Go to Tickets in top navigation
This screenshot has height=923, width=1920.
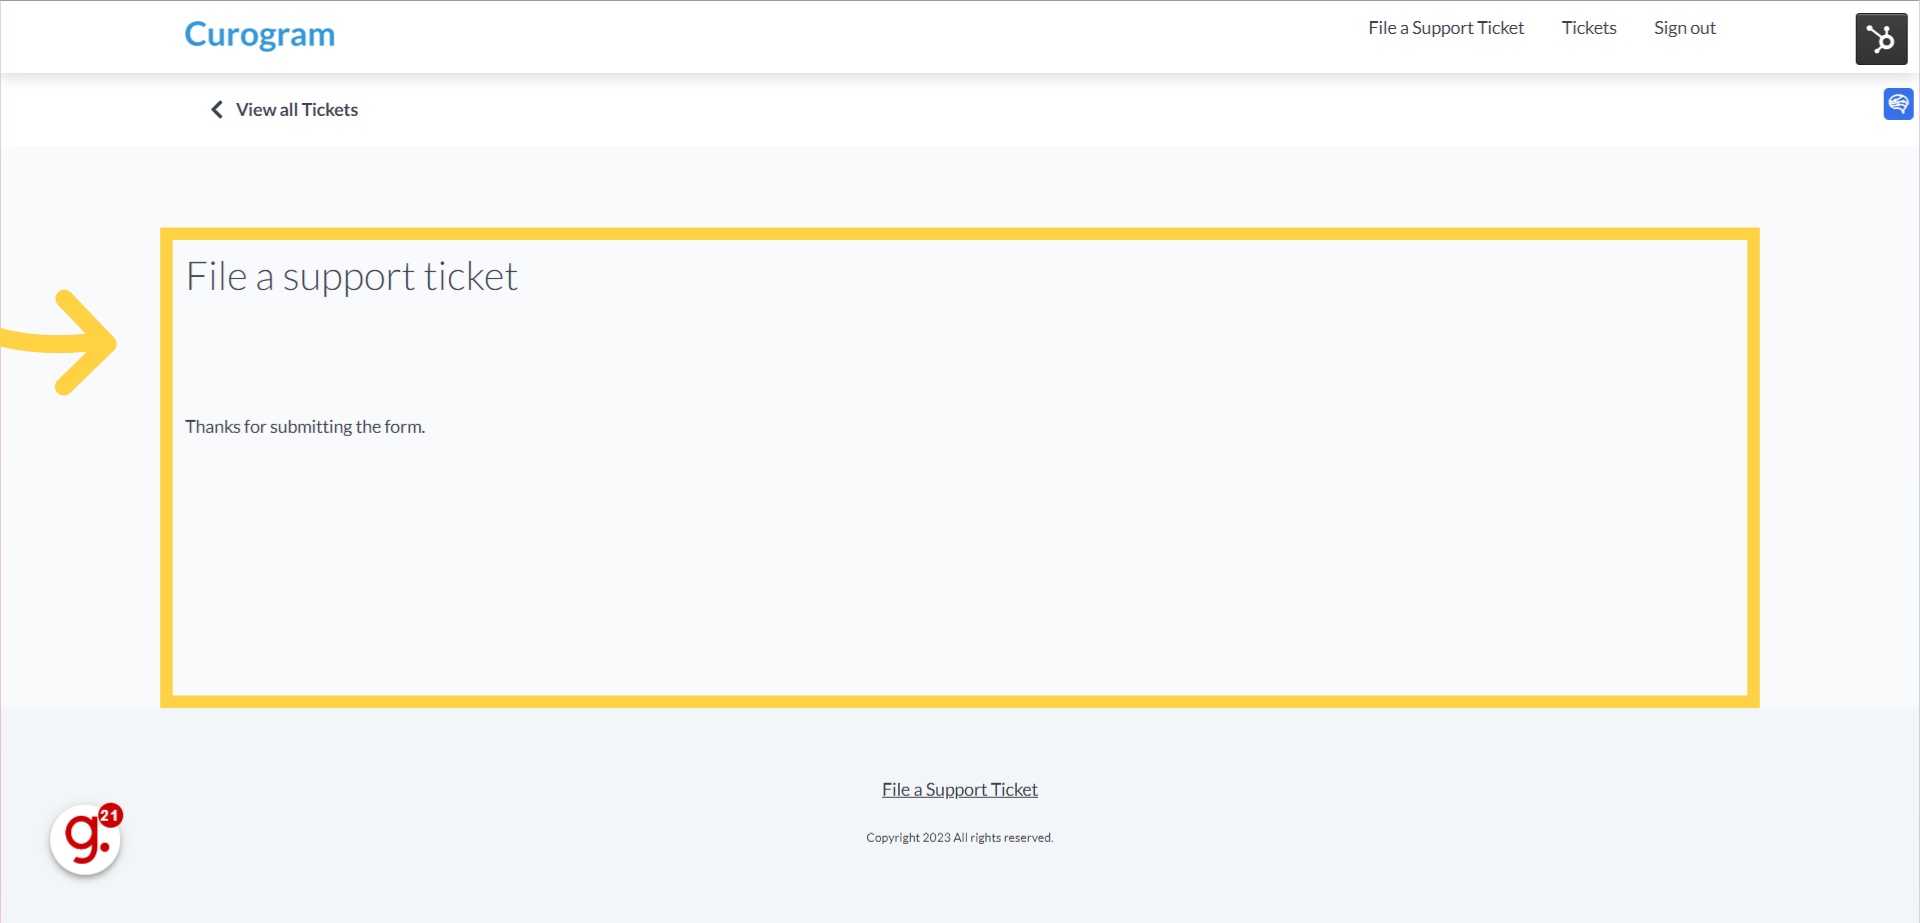coord(1589,28)
